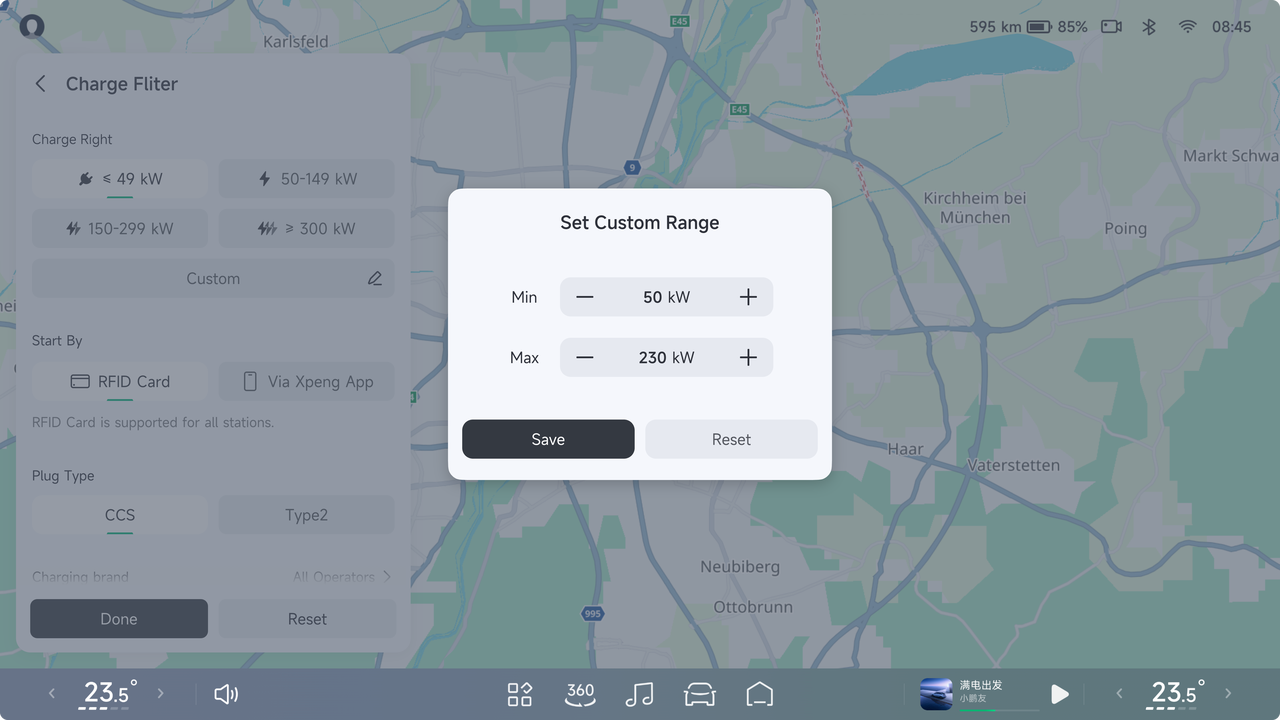Play the 满电出发 media track
Viewport: 1280px width, 720px height.
tap(1059, 693)
